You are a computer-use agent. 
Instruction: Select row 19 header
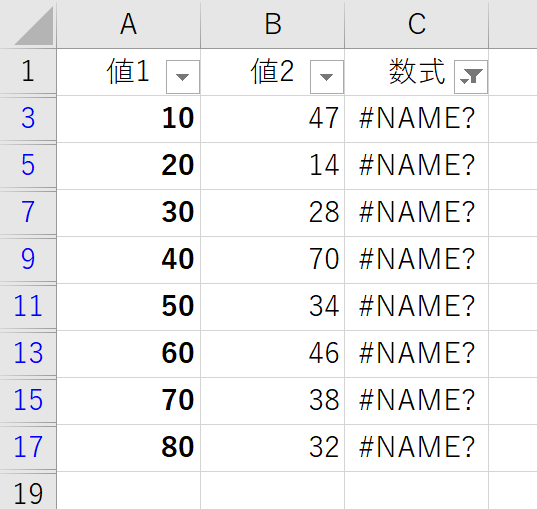28,492
